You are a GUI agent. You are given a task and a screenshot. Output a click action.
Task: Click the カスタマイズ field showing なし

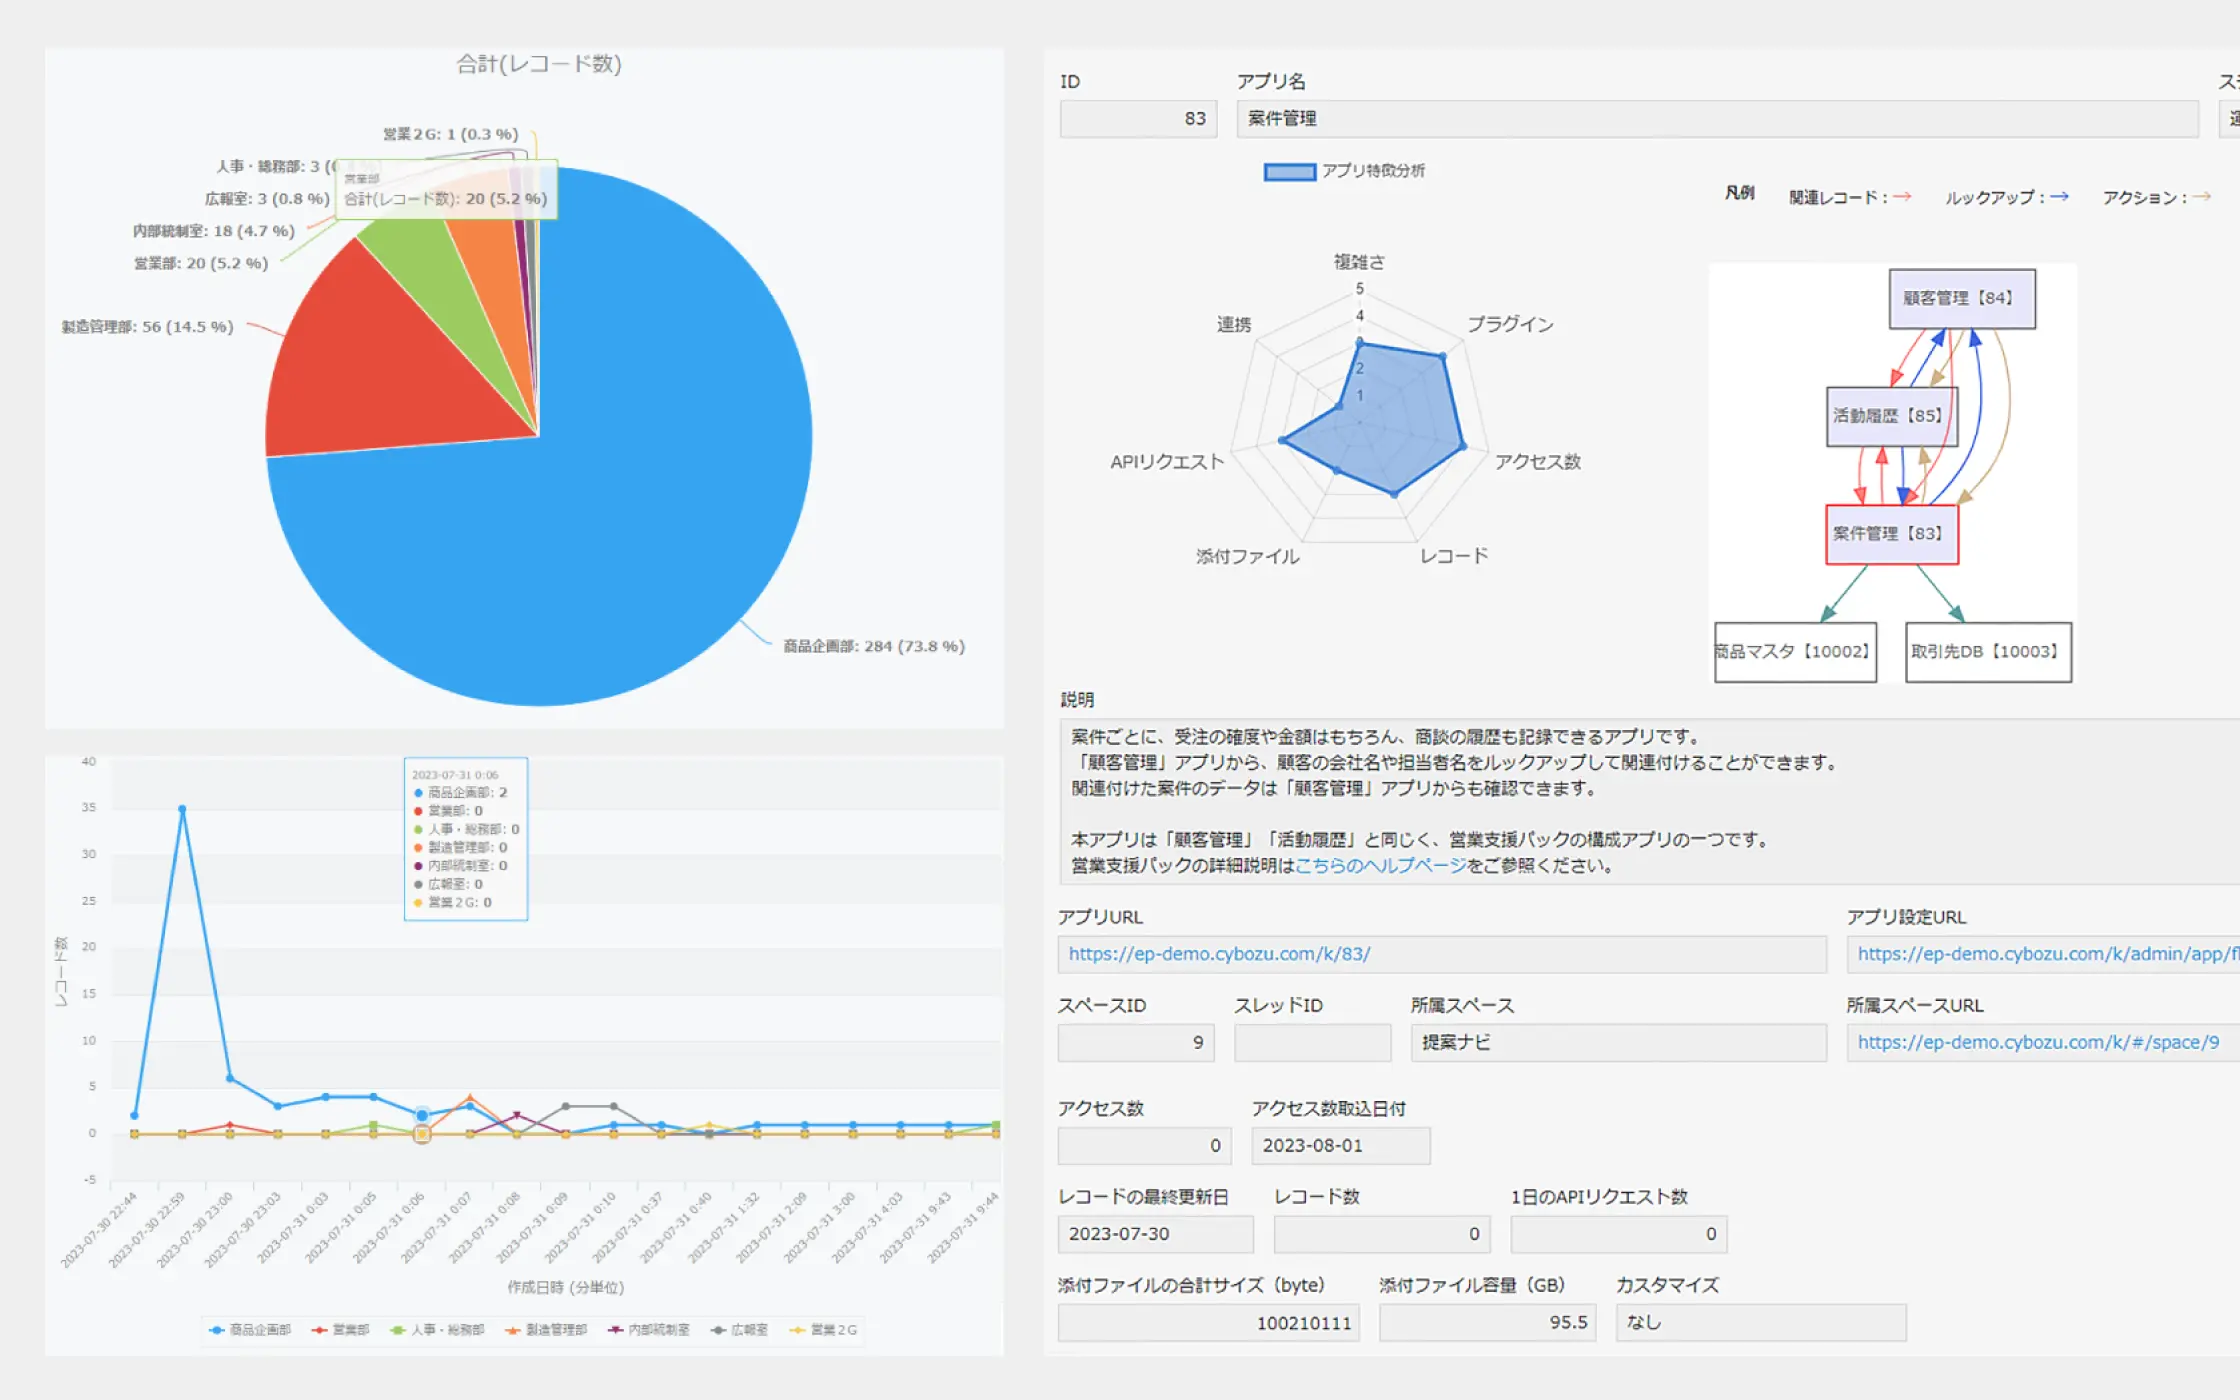[x=1759, y=1322]
